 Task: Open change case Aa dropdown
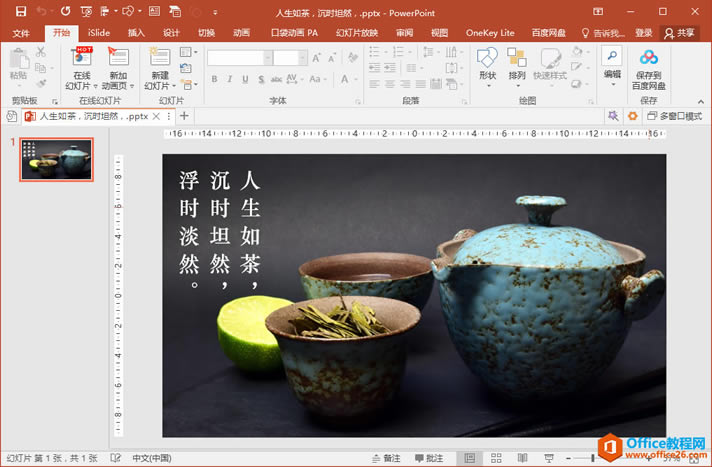[x=317, y=79]
